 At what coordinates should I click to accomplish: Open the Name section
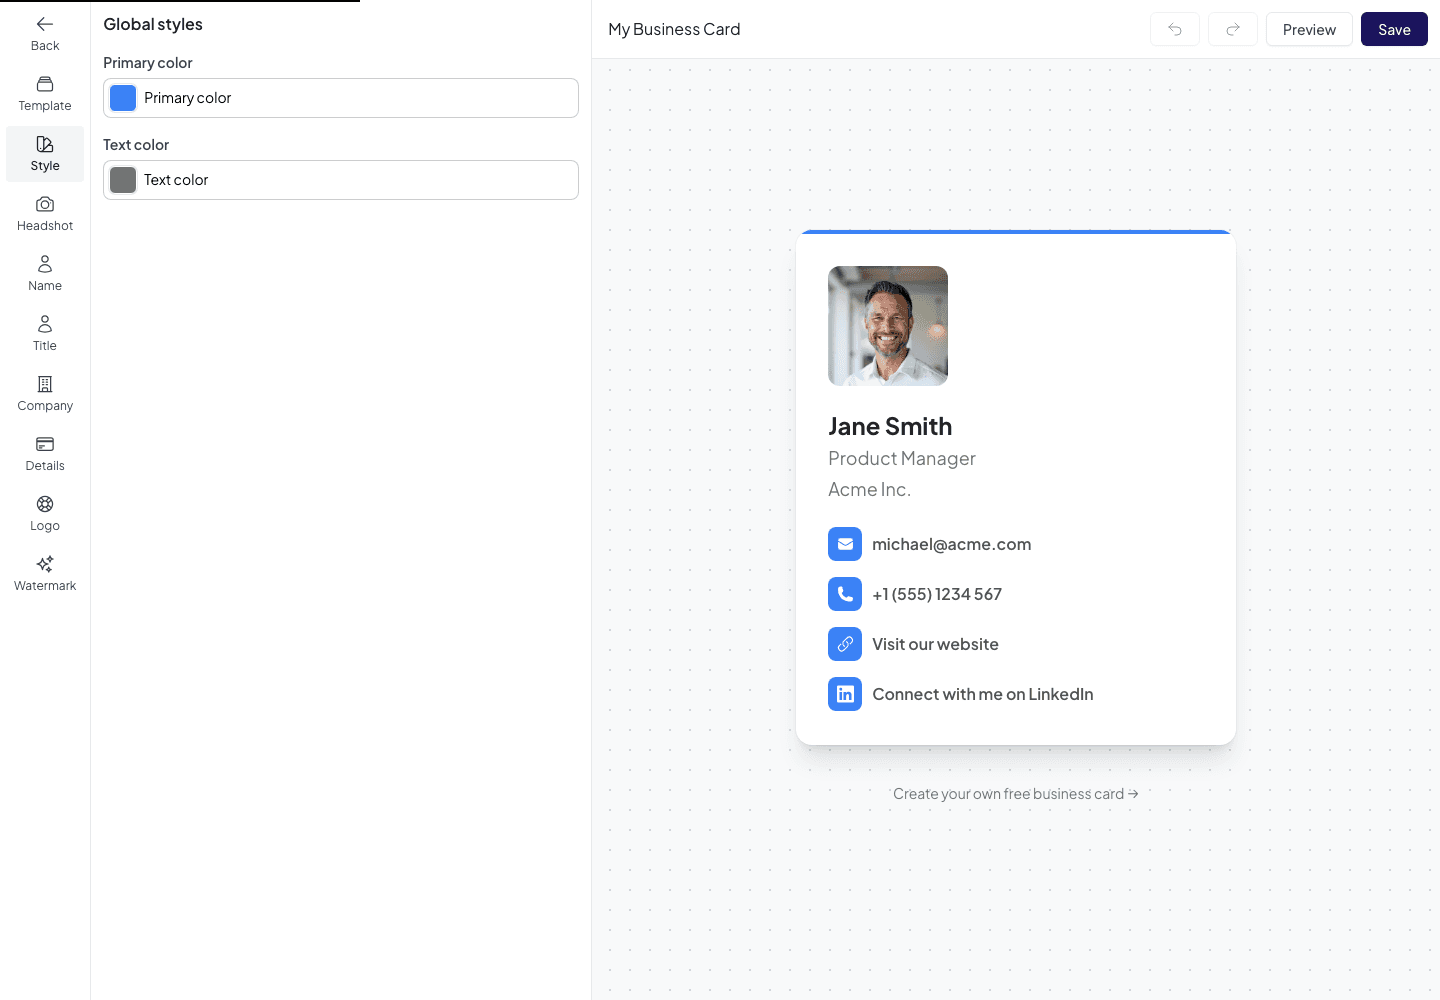click(x=45, y=274)
